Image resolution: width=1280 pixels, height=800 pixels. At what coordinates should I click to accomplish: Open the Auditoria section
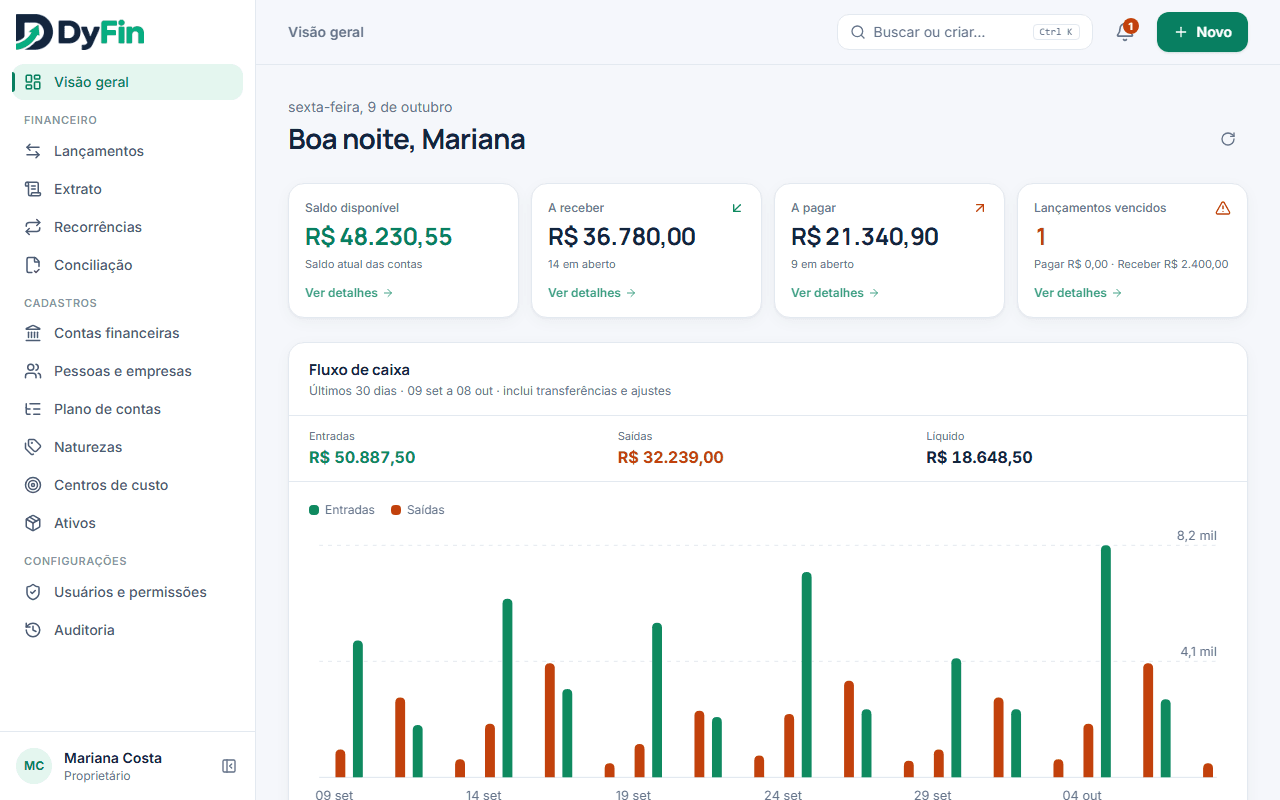128,630
